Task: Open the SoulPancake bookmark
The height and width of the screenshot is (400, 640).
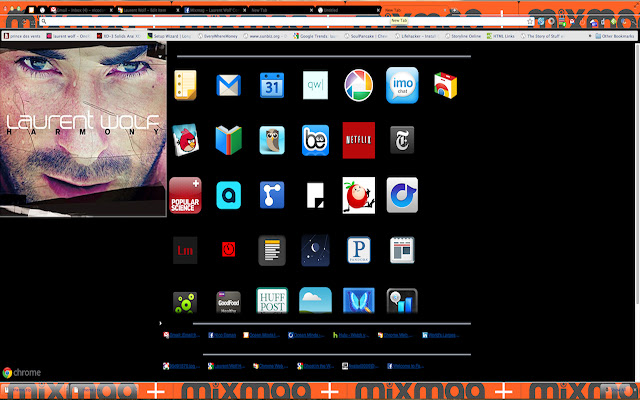Action: (x=366, y=36)
